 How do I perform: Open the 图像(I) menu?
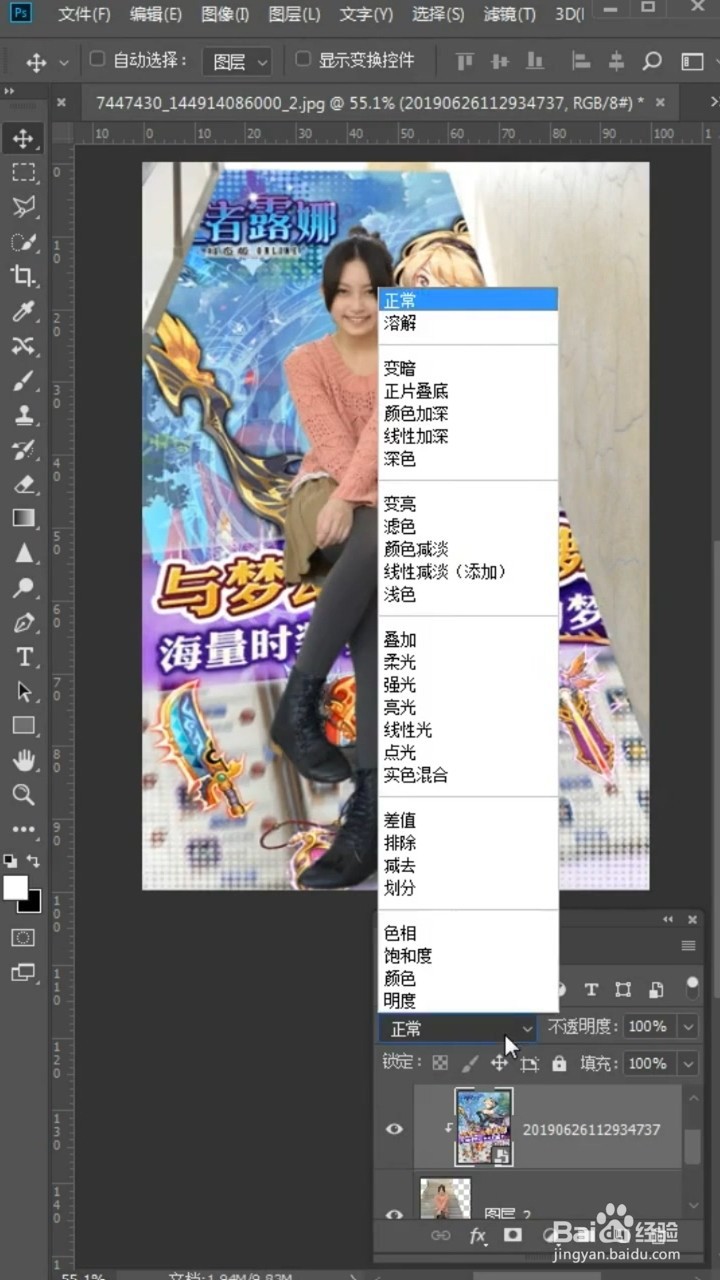(225, 15)
